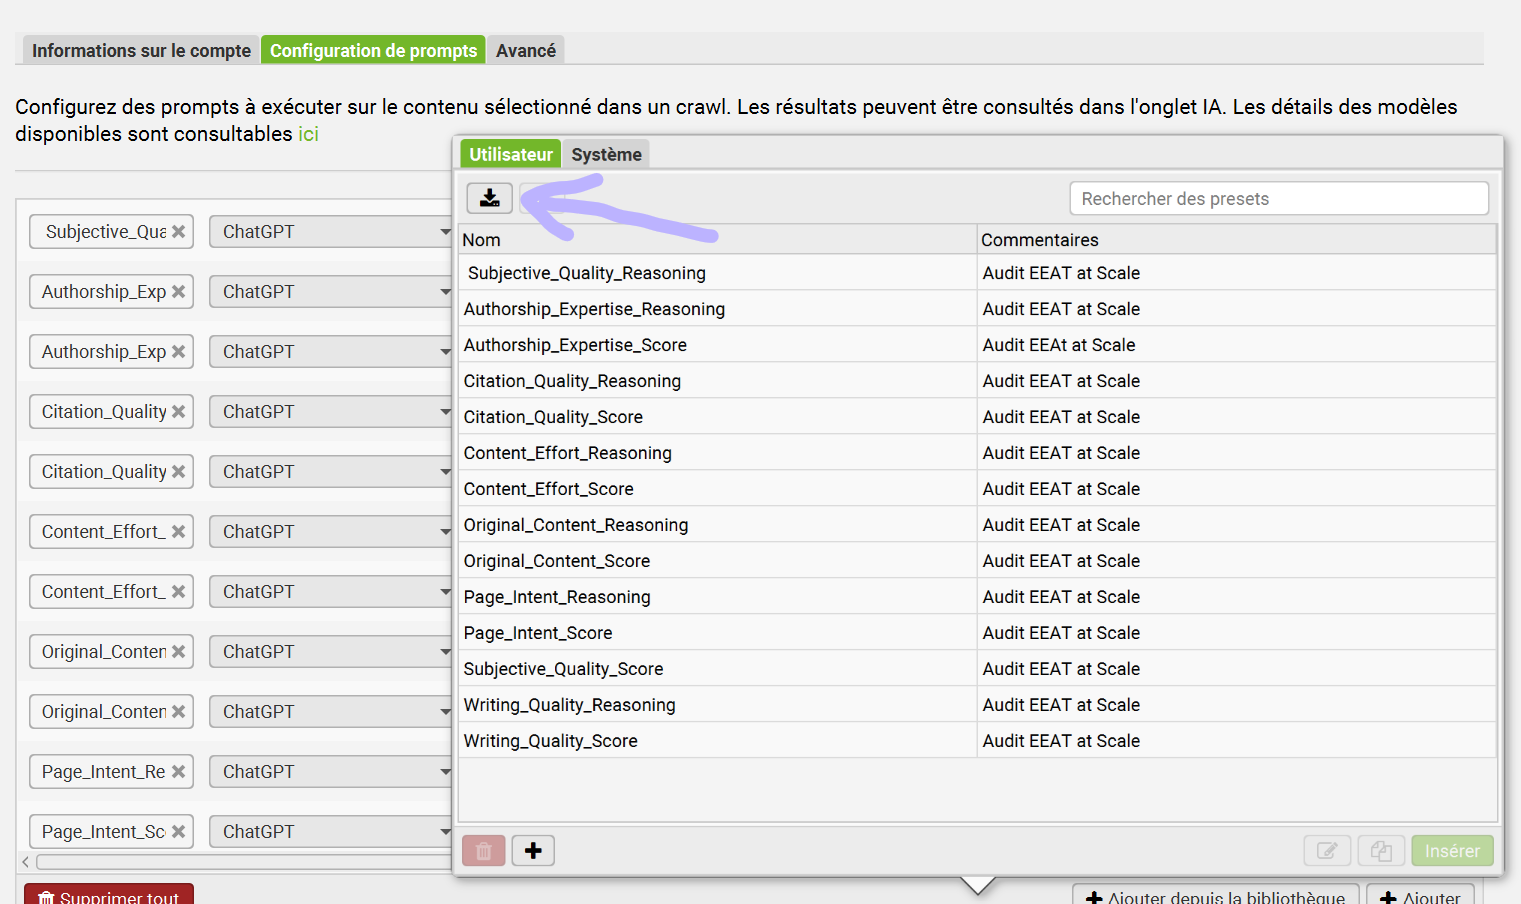Follow the "ici" link for model details
This screenshot has width=1521, height=904.
[x=308, y=134]
